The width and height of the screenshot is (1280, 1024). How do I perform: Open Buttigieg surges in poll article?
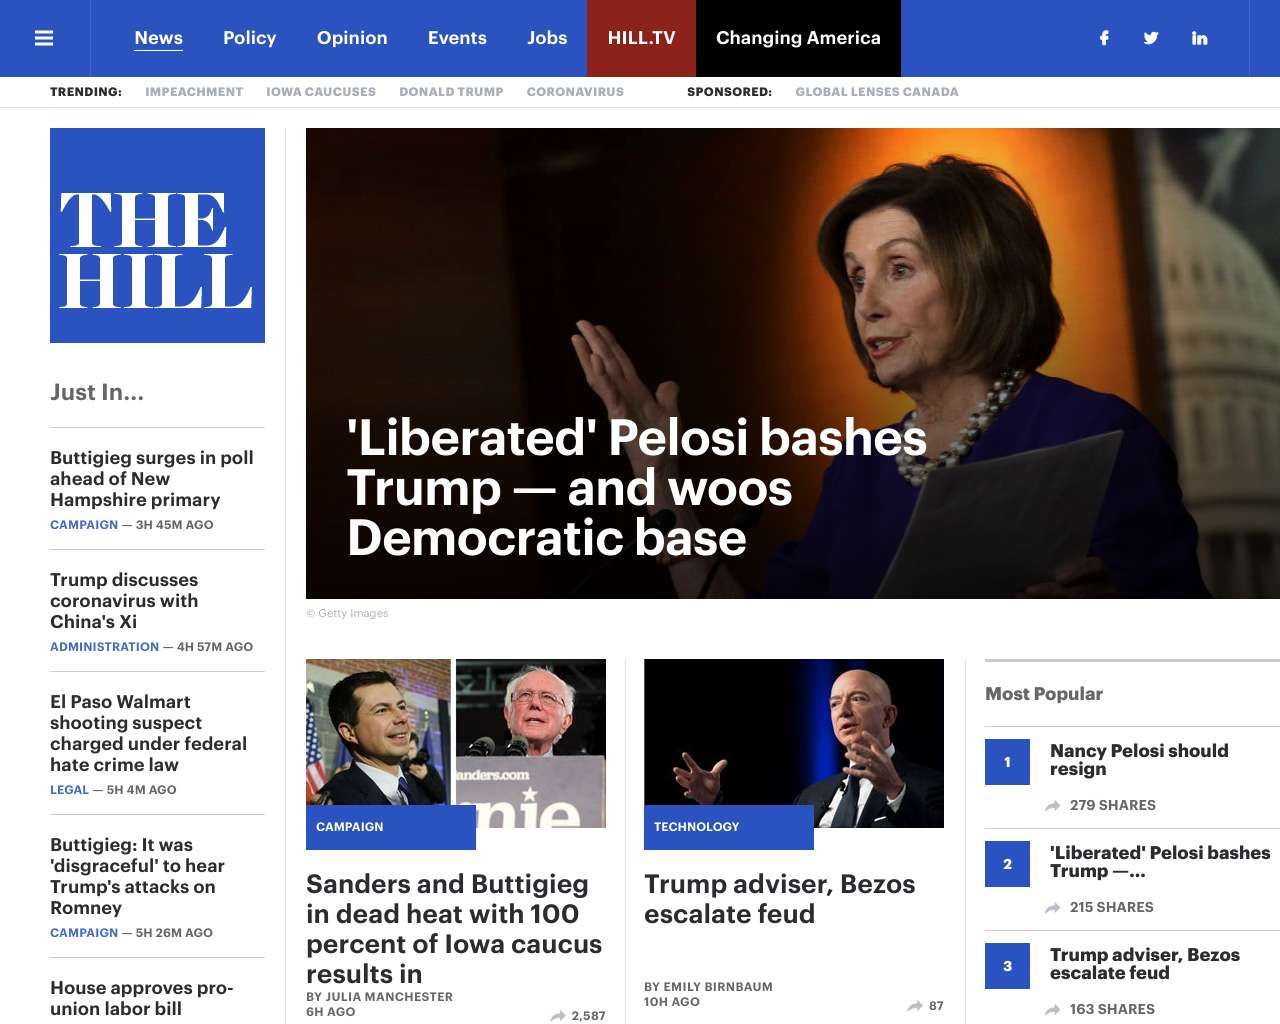[152, 478]
